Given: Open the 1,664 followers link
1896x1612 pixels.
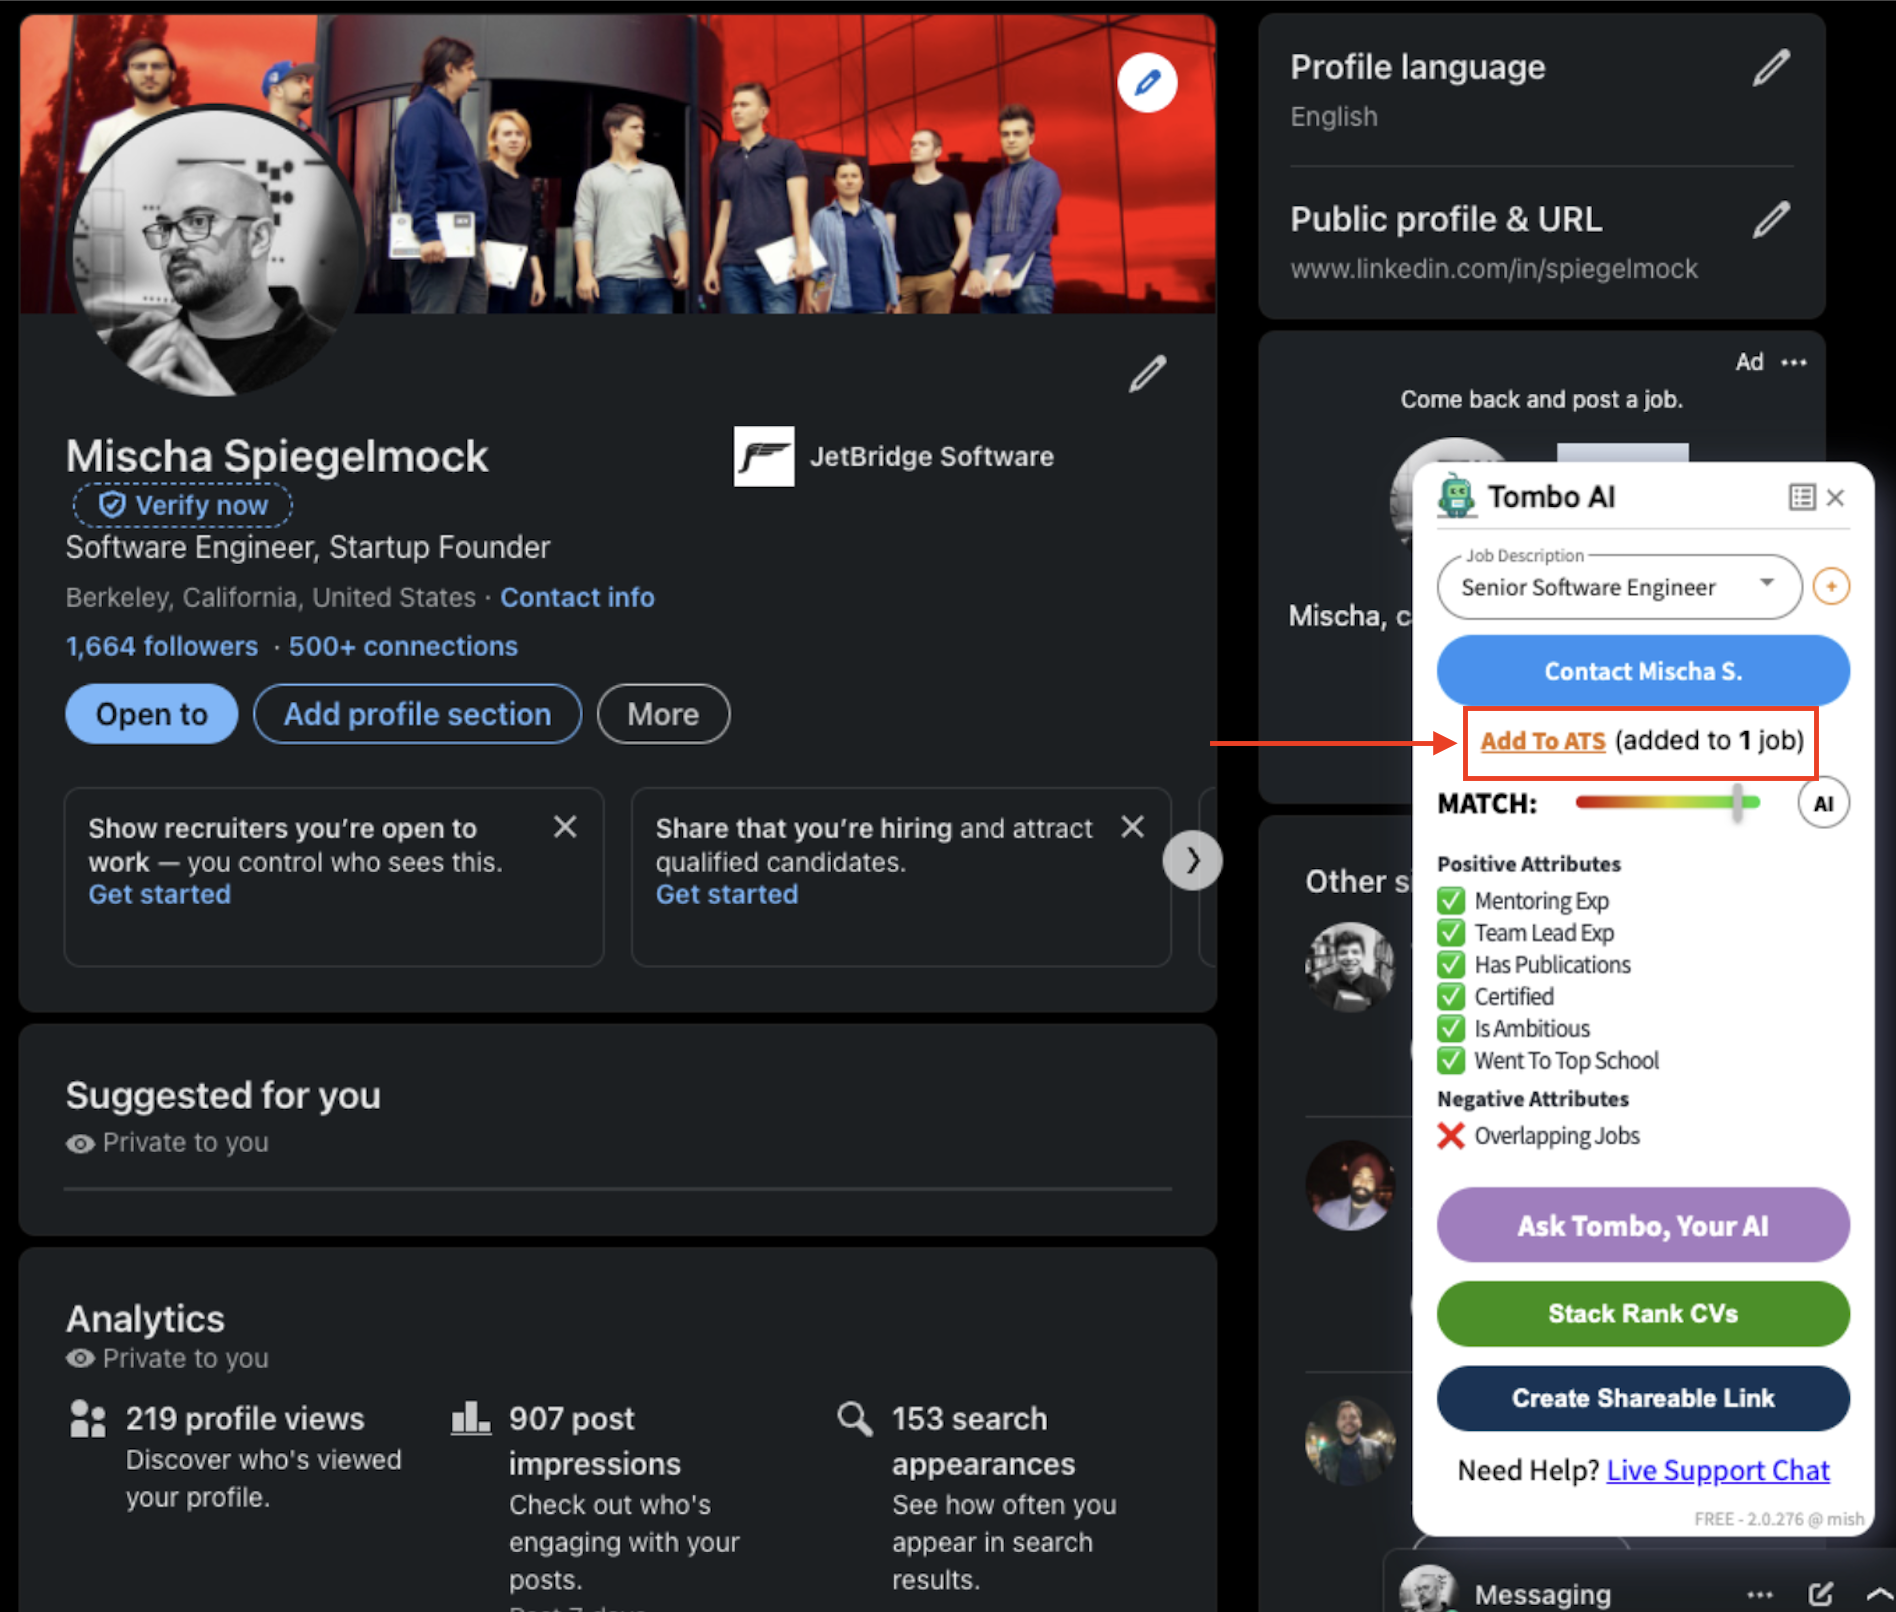Looking at the screenshot, I should [x=162, y=646].
